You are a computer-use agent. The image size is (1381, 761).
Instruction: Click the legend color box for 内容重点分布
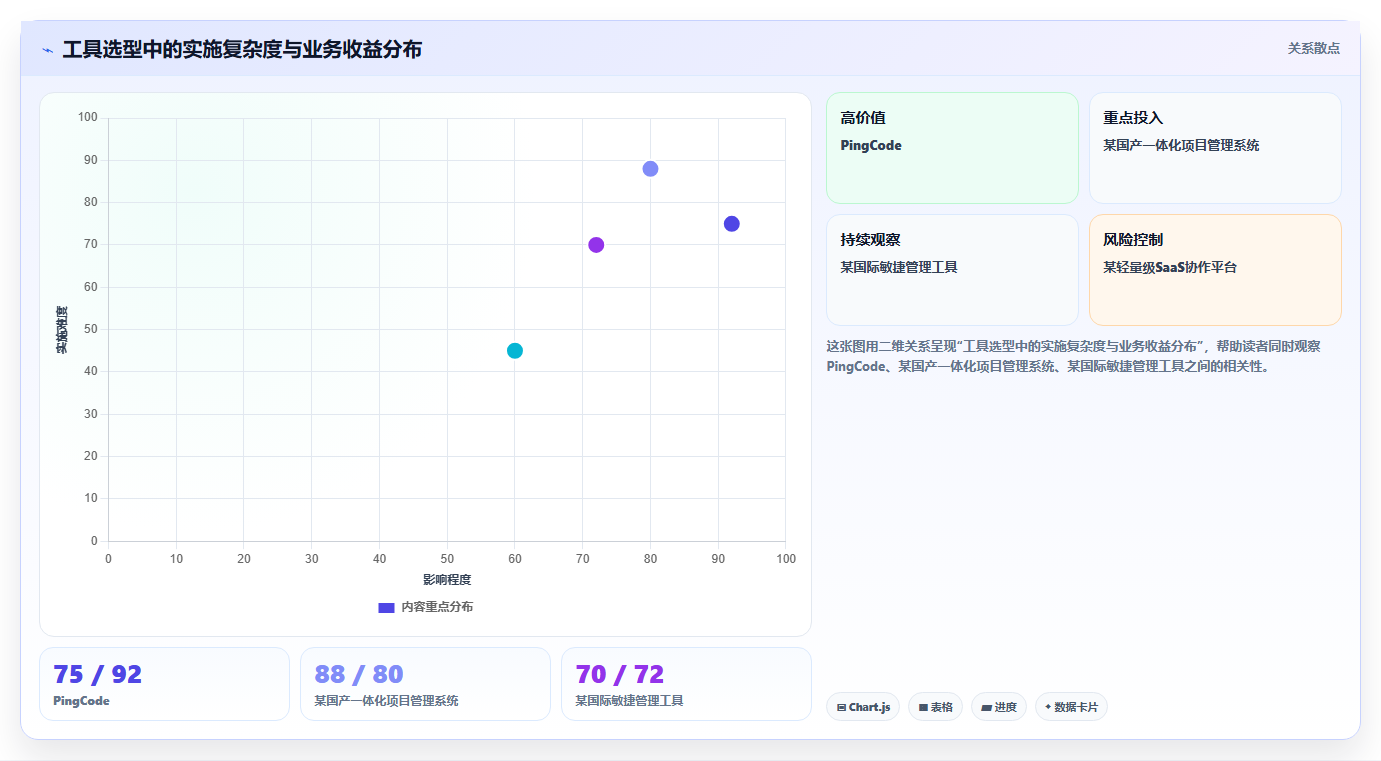pyautogui.click(x=387, y=607)
